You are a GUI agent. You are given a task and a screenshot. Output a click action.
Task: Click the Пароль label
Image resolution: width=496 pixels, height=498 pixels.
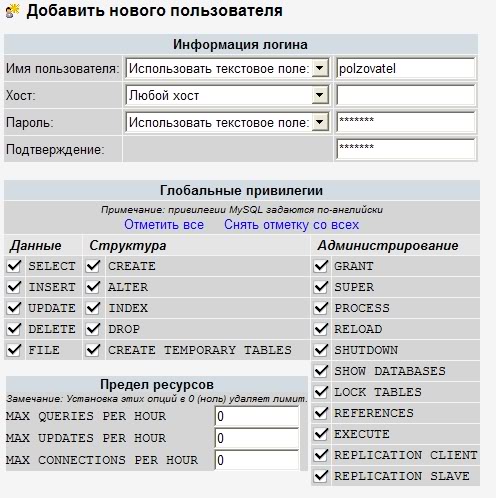(x=30, y=123)
